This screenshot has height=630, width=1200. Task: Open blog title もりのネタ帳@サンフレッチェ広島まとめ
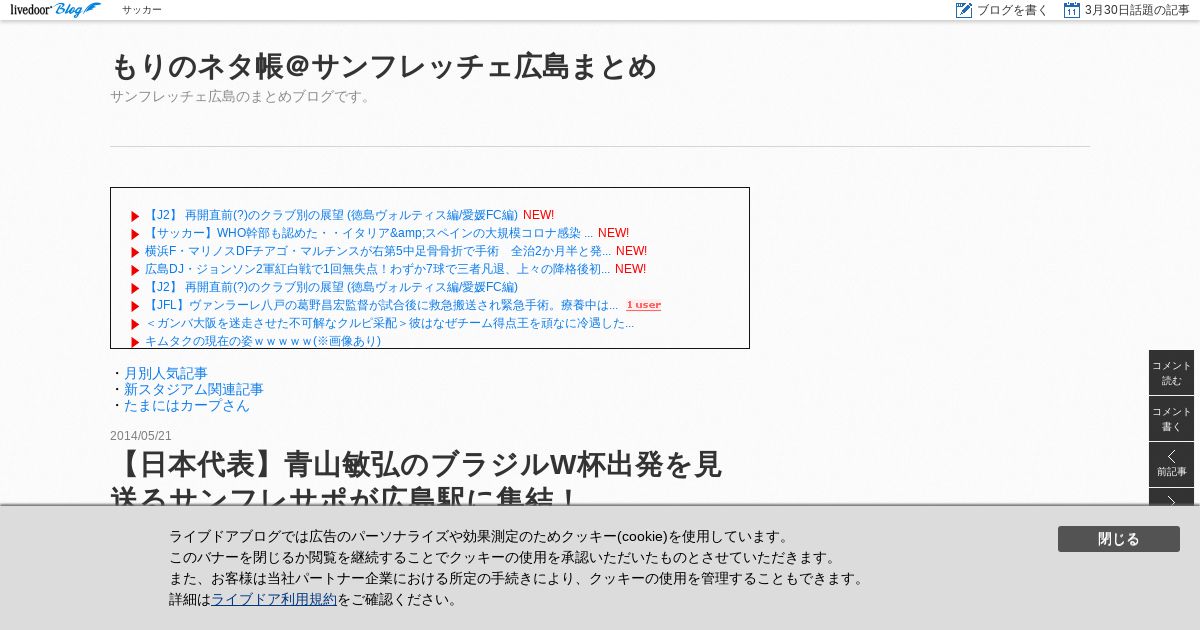coord(383,66)
